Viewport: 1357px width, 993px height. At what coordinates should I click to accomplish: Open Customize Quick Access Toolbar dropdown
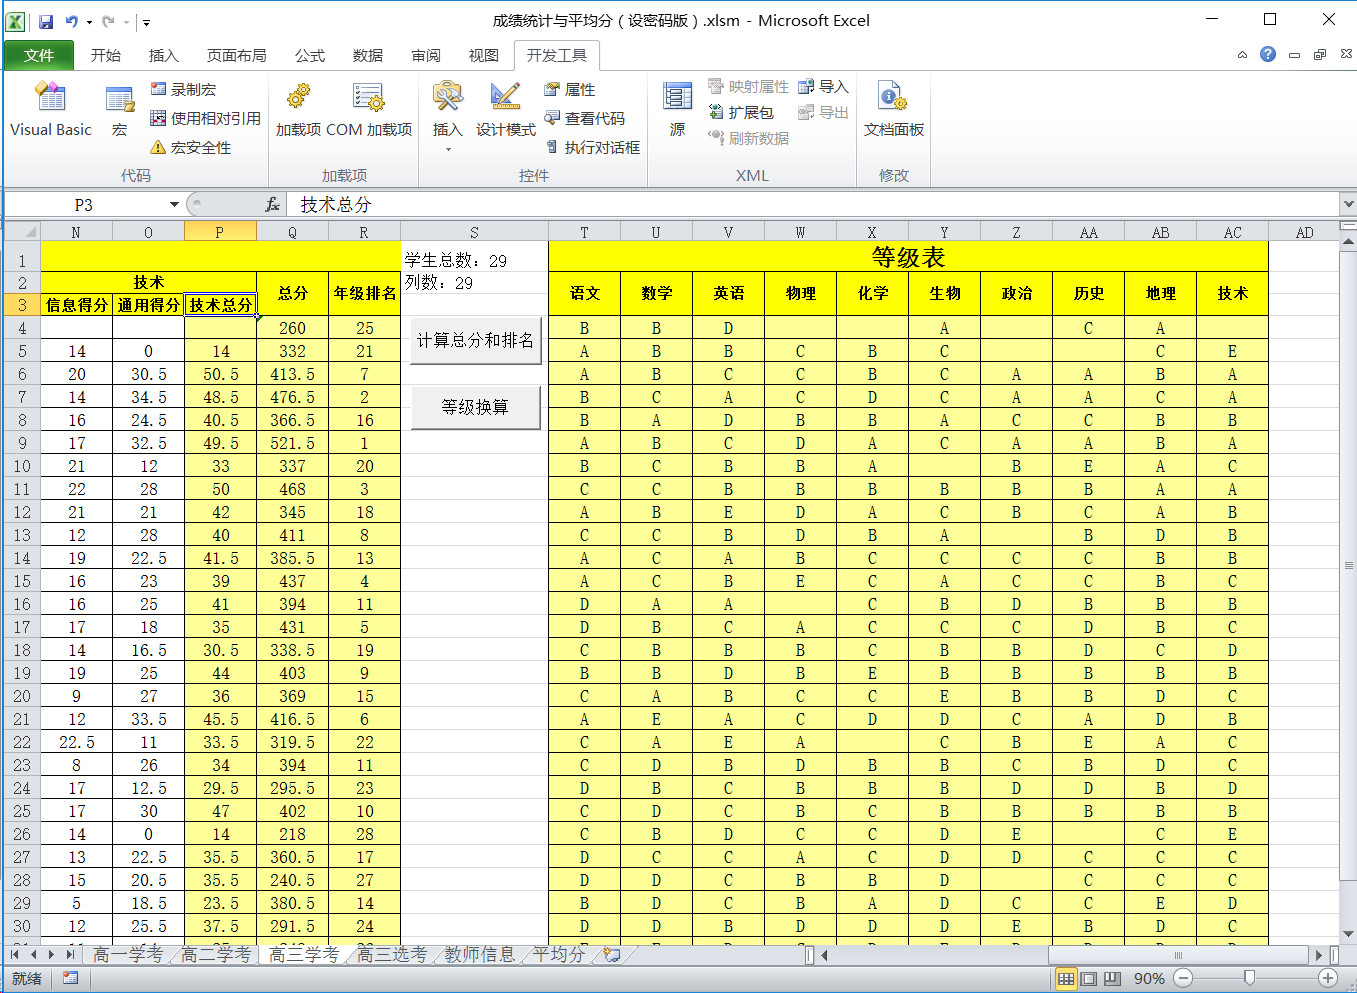146,21
